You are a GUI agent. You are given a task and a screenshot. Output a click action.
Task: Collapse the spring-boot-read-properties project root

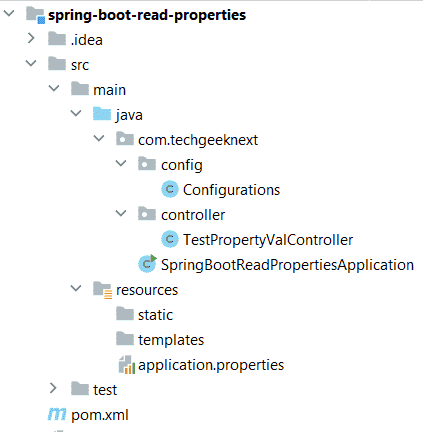click(9, 14)
